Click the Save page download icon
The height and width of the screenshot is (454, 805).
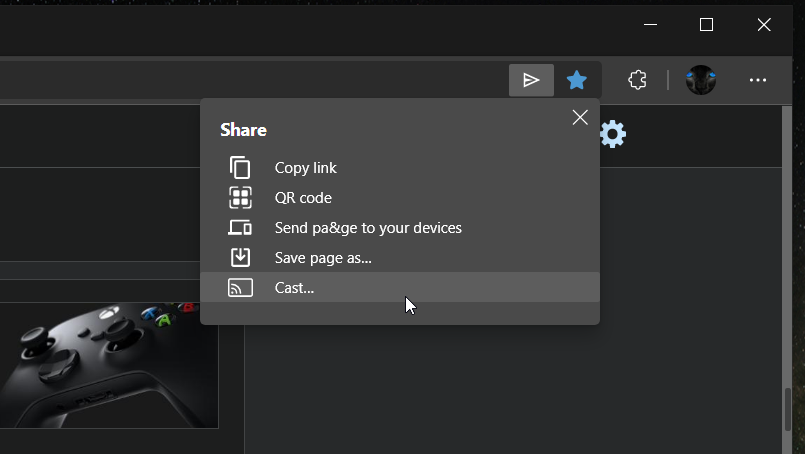click(240, 257)
